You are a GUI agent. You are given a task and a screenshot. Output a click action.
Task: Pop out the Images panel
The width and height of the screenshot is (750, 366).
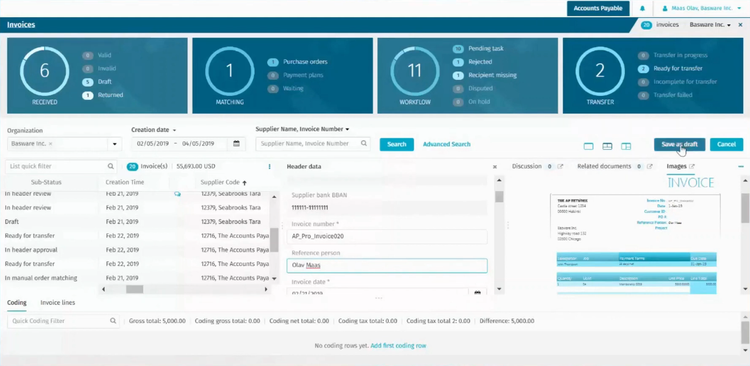coord(692,166)
